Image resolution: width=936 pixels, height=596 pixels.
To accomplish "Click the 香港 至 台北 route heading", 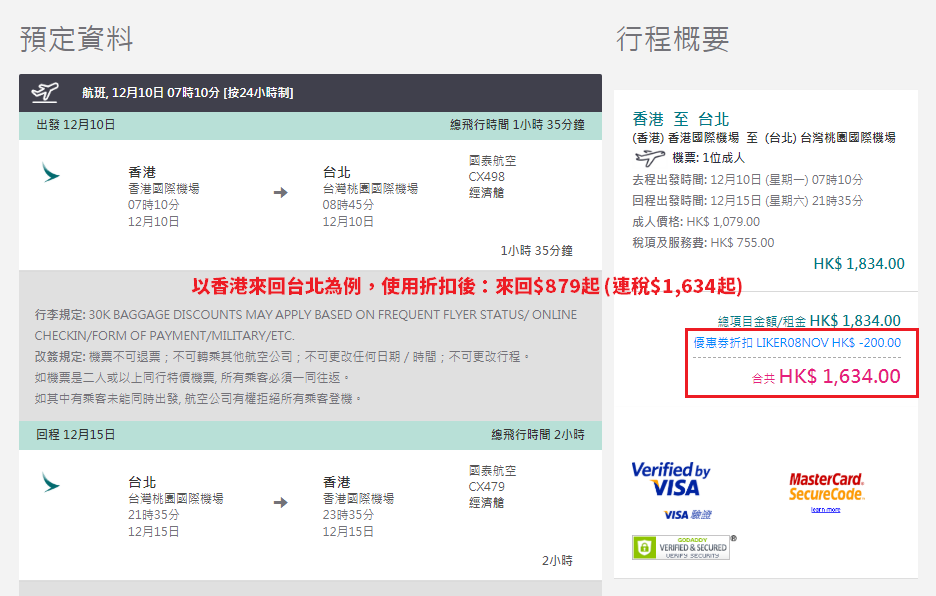I will tap(681, 119).
